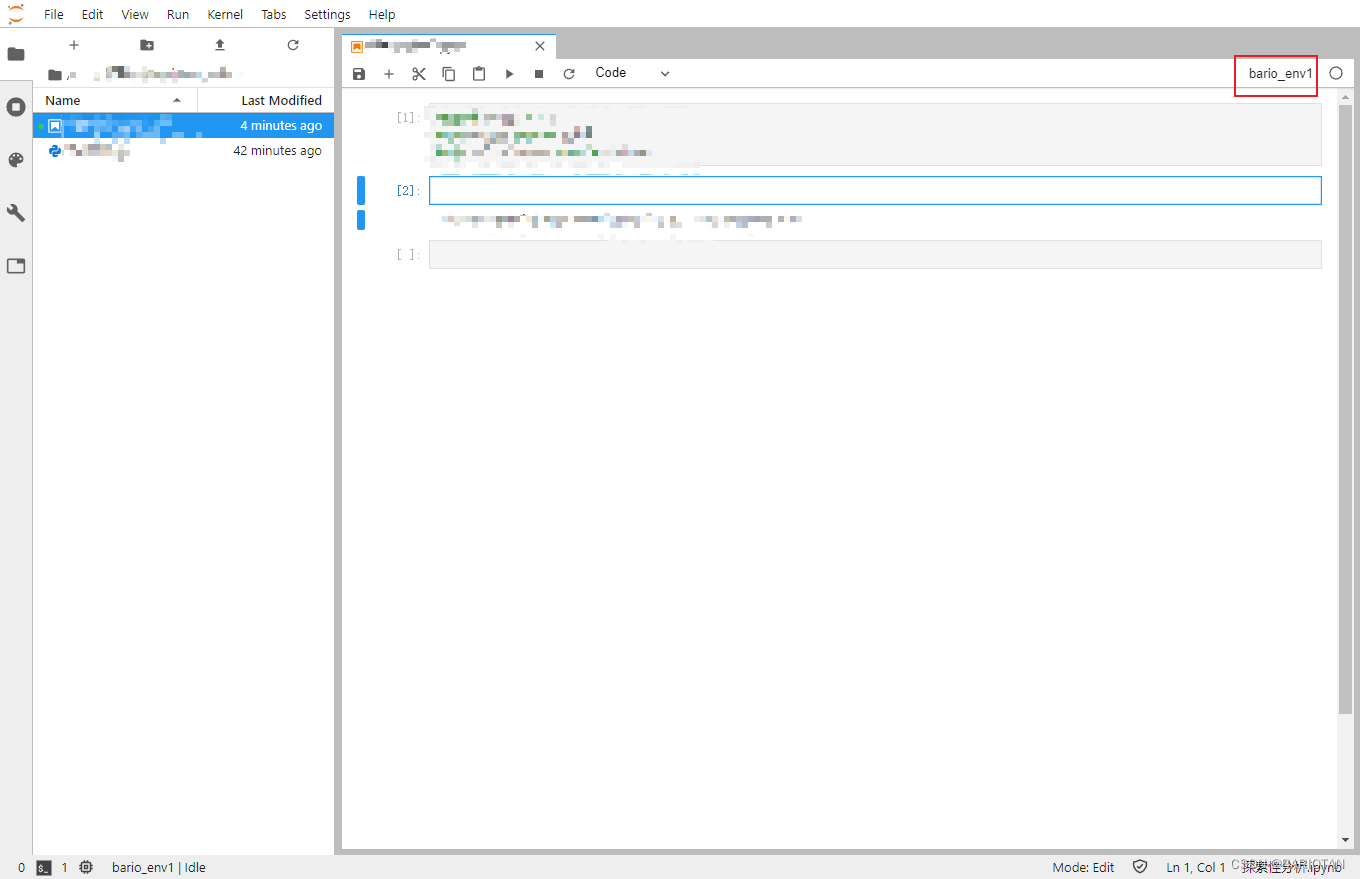Sort files by Name column
Viewport: 1360px width, 879px height.
click(x=115, y=100)
